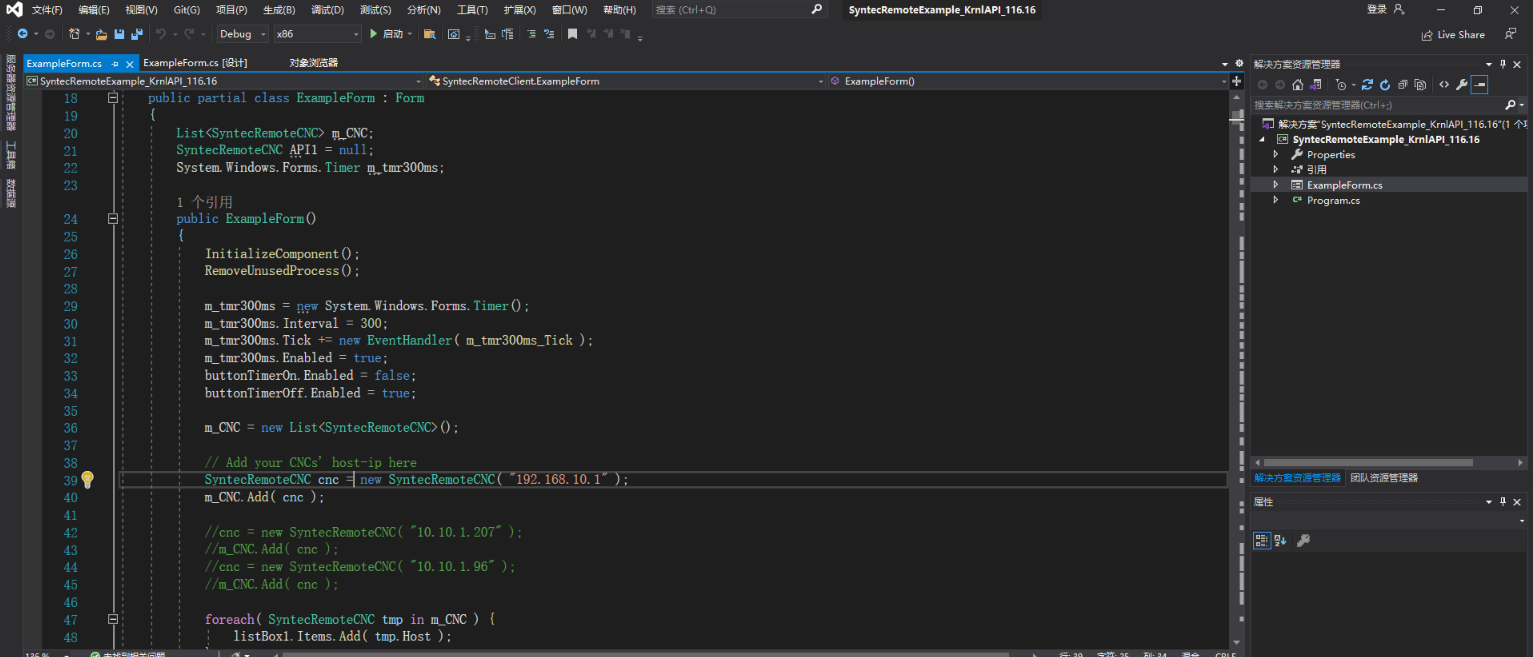Viewport: 1533px width, 657px height.
Task: Pin the Solution Explorer panel
Action: tap(1502, 64)
